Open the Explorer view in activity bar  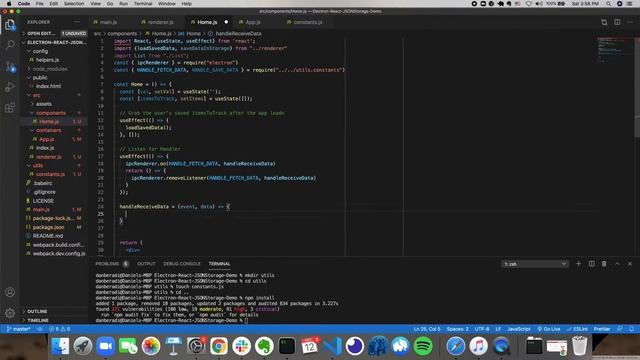point(10,25)
